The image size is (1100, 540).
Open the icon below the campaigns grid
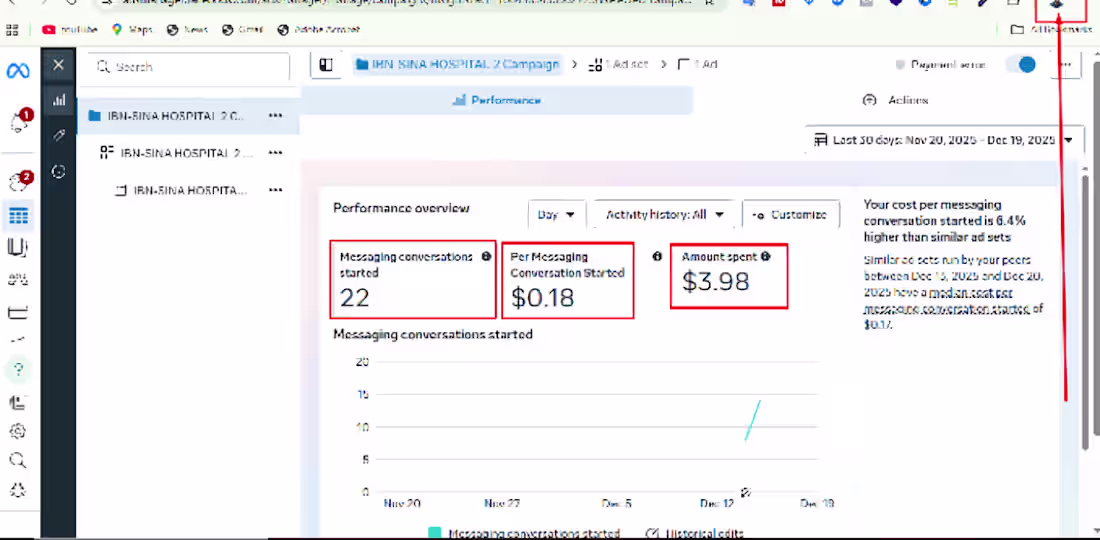(18, 248)
